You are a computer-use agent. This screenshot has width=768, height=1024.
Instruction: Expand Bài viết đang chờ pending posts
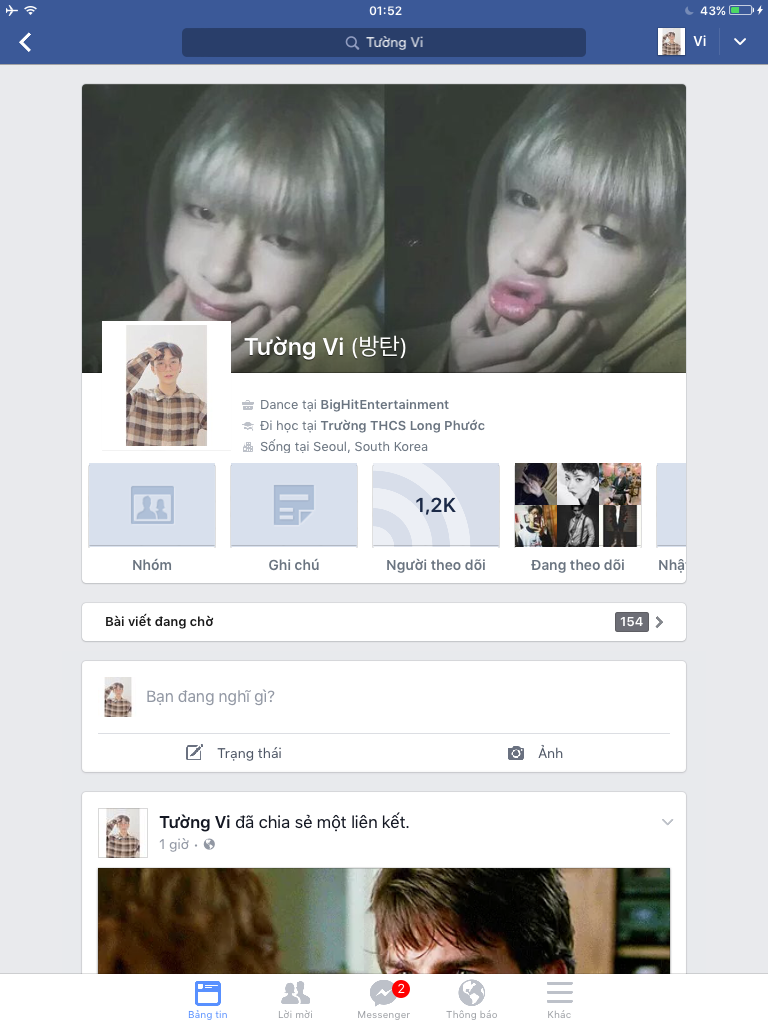pyautogui.click(x=384, y=622)
